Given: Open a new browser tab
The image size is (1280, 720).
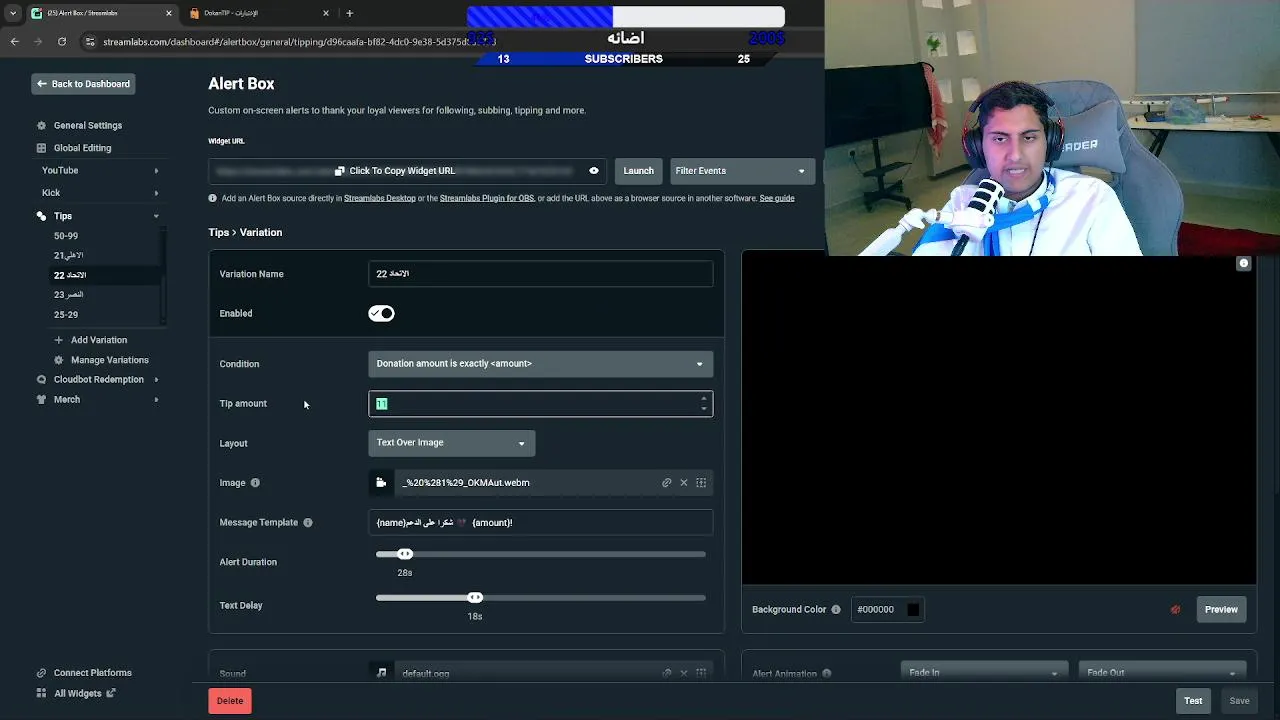Looking at the screenshot, I should 349,14.
